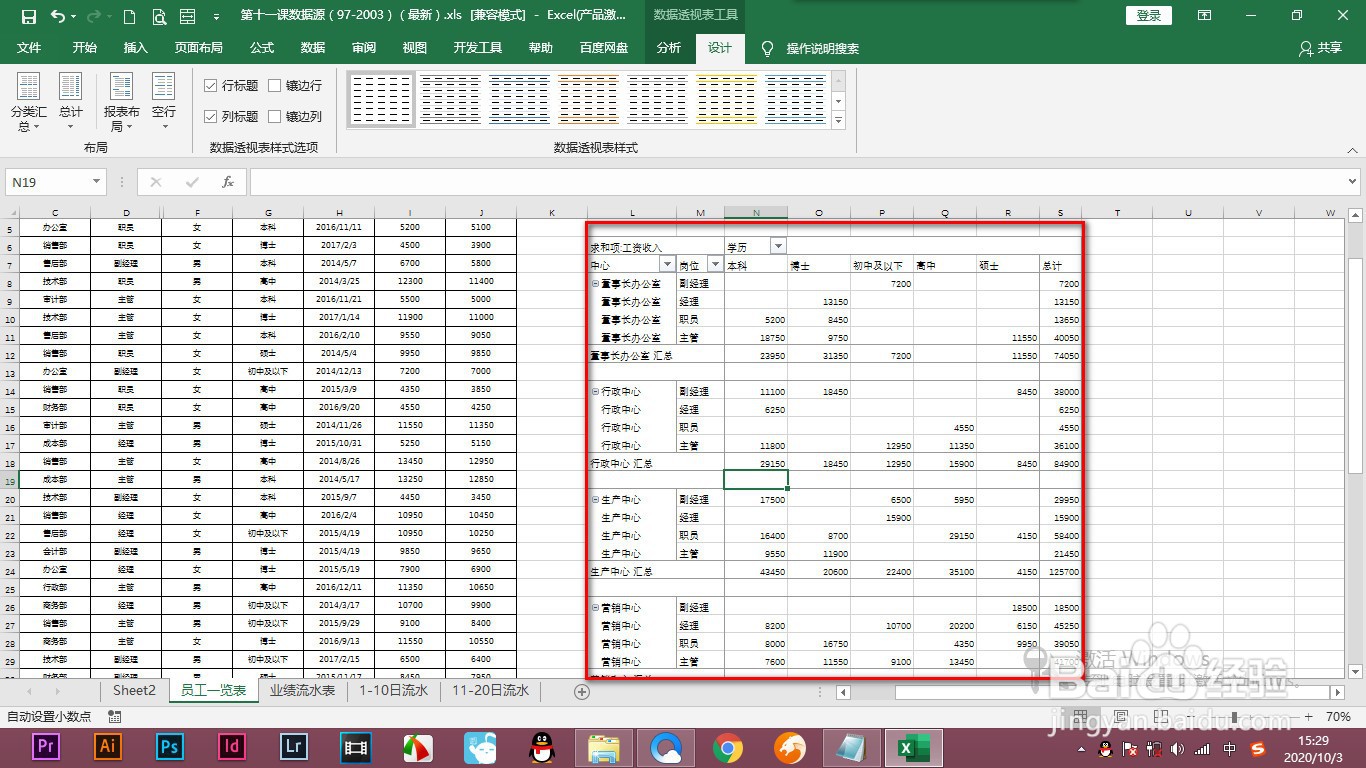Open QQ penguin icon in taskbar
1366x768 pixels.
tap(541, 747)
